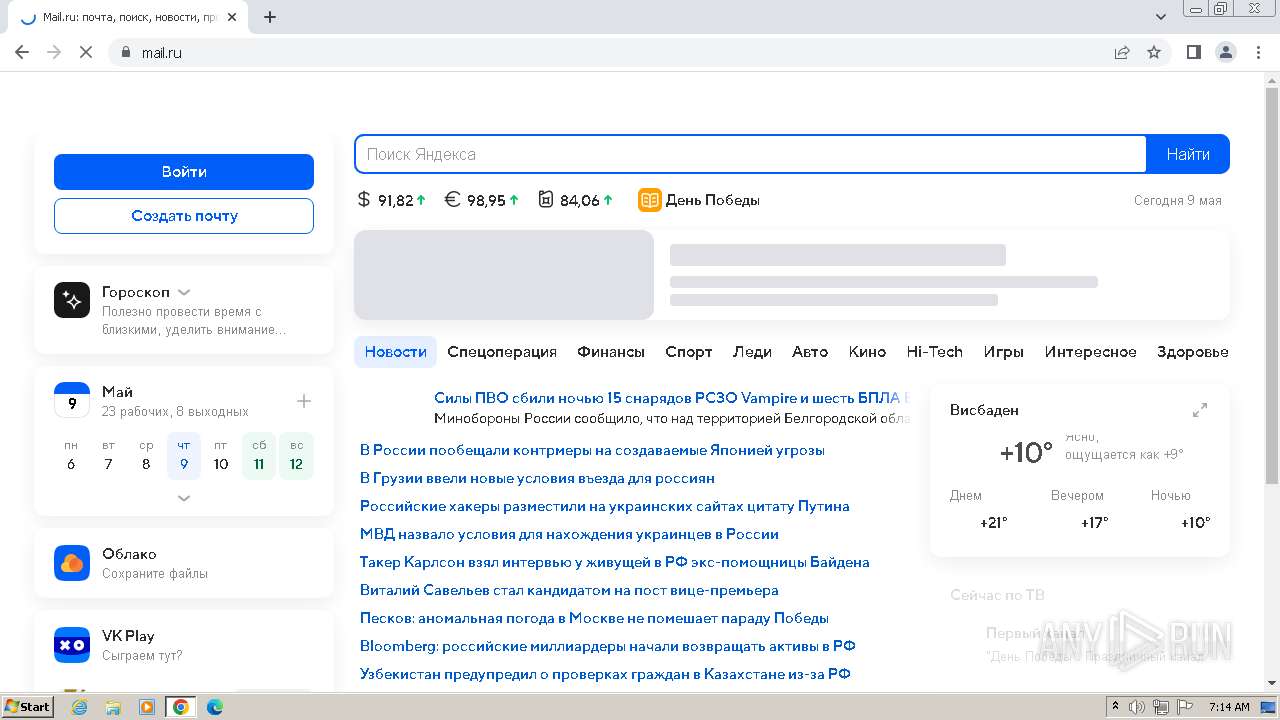Image resolution: width=1280 pixels, height=720 pixels.
Task: Open the VK Play icon
Action: (x=72, y=645)
